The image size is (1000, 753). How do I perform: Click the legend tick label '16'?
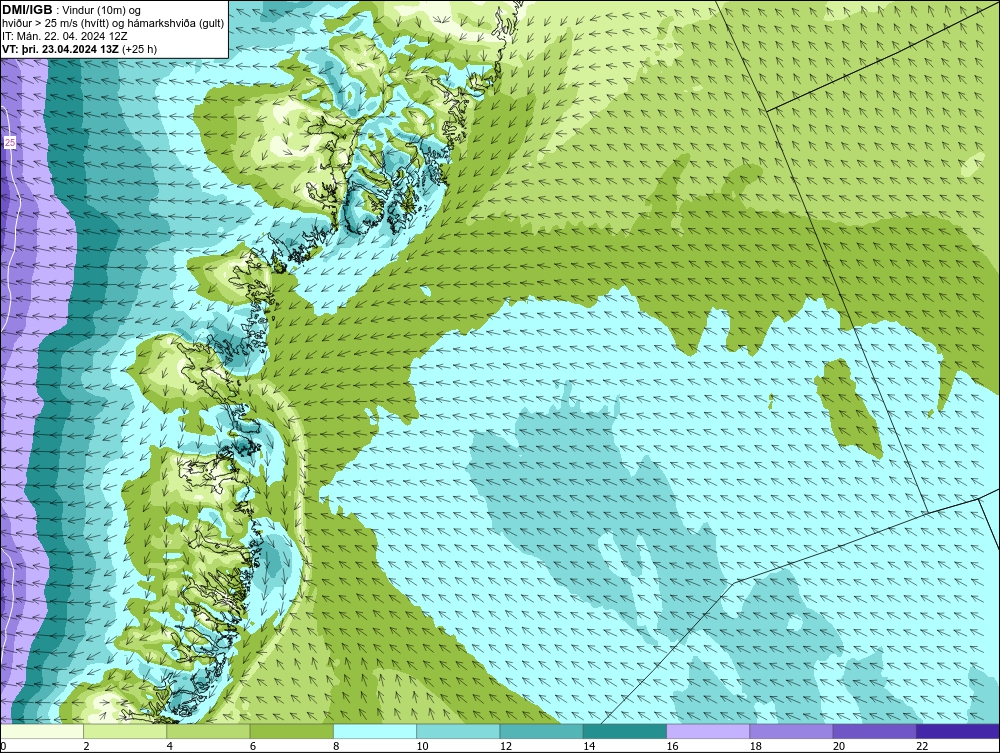(x=672, y=746)
